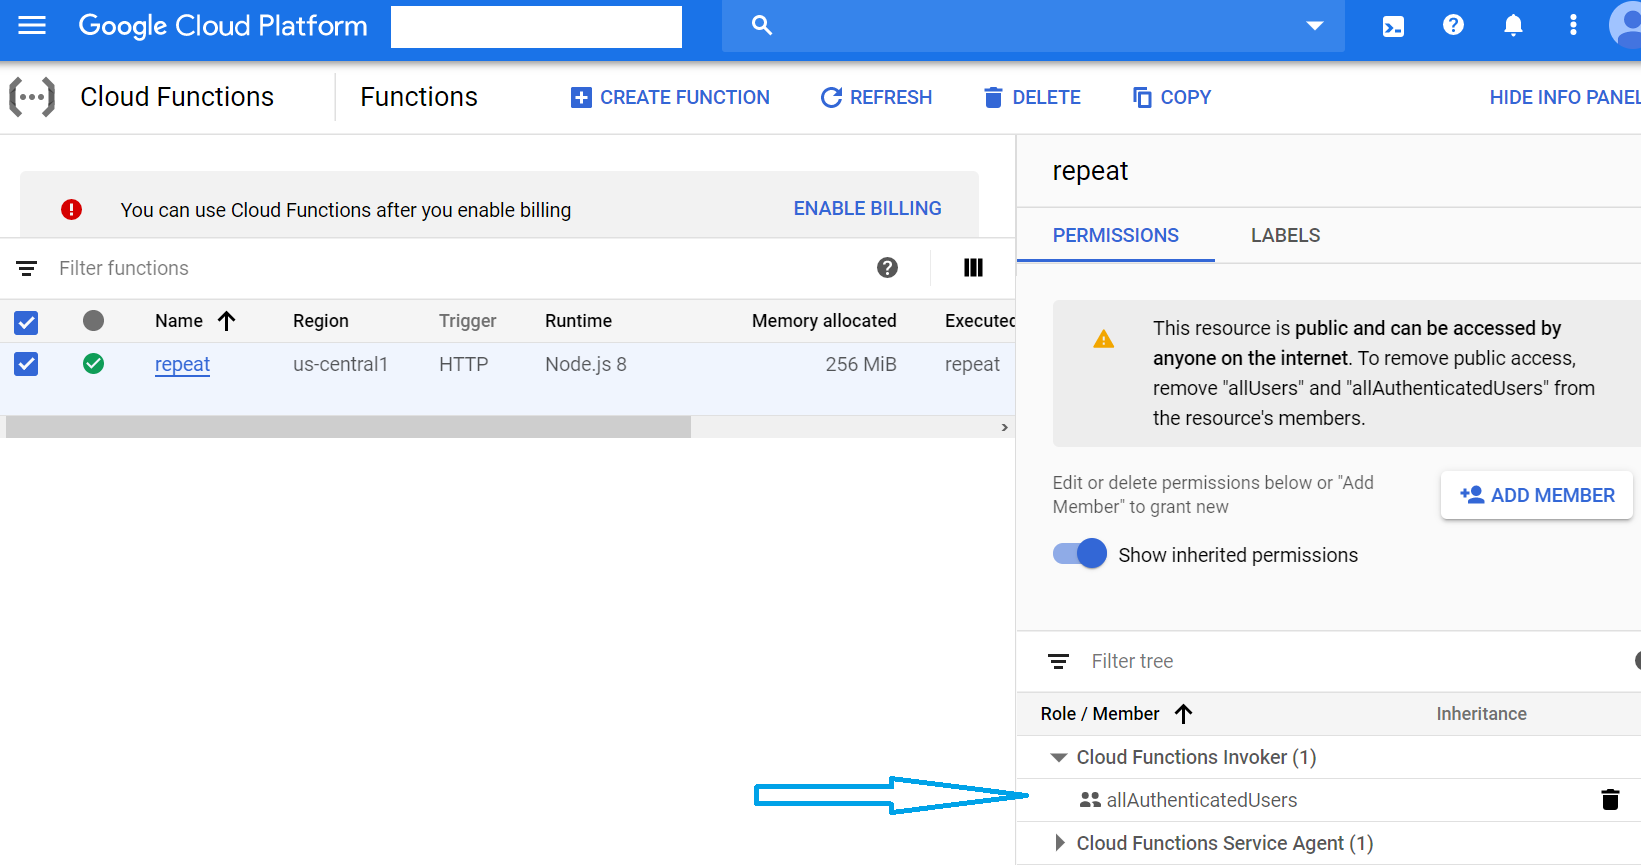
Task: Click the Region column header
Action: pyautogui.click(x=321, y=320)
